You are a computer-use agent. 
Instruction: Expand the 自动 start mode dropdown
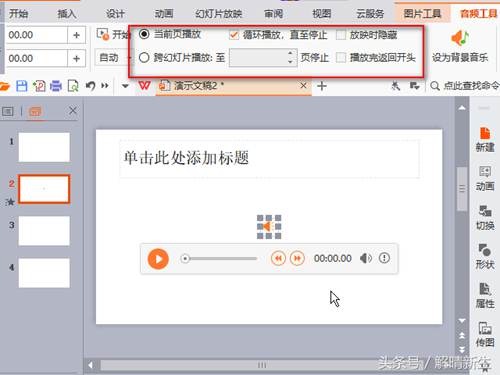point(112,58)
